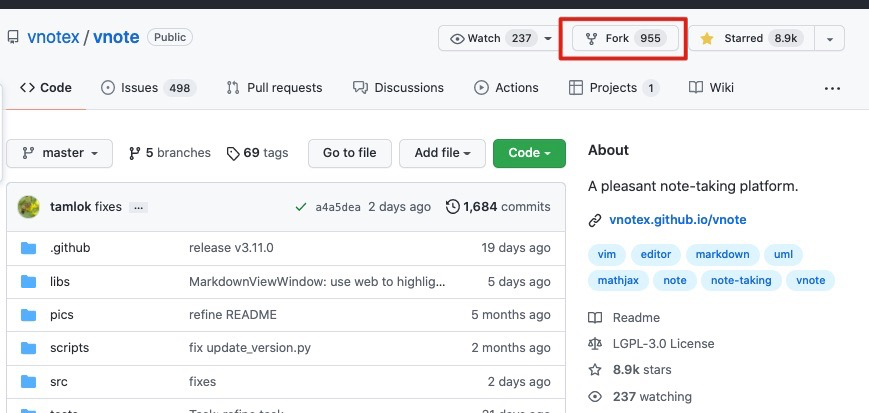Open the latest commit message 'fixes'
Viewport: 869px width, 413px height.
(108, 207)
